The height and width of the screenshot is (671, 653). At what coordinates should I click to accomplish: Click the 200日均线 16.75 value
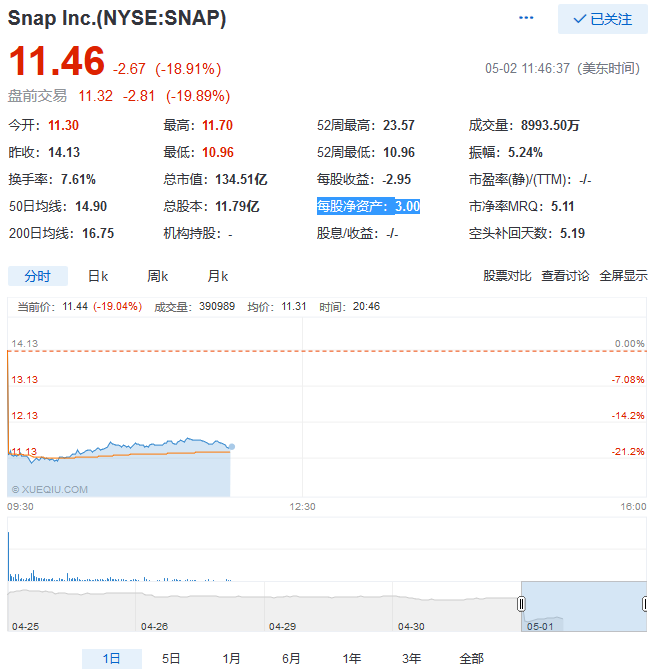[x=98, y=233]
